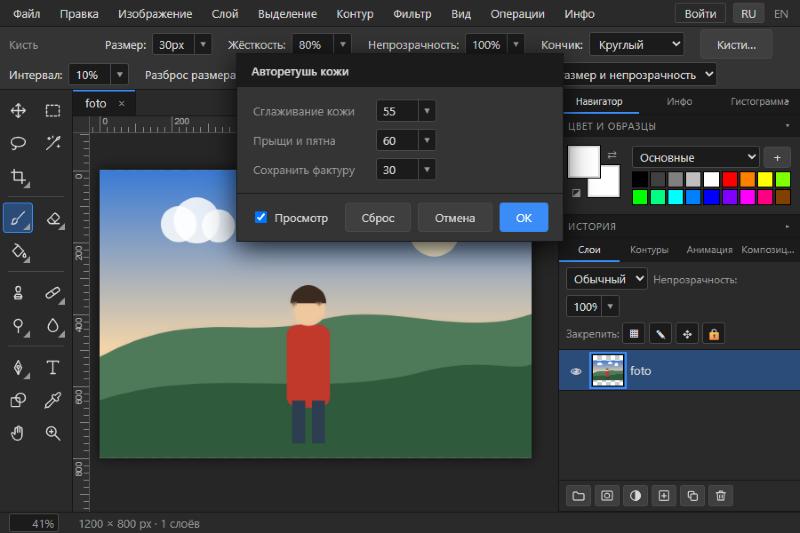Image resolution: width=800 pixels, height=533 pixels.
Task: Click the Отмена button
Action: pos(455,217)
